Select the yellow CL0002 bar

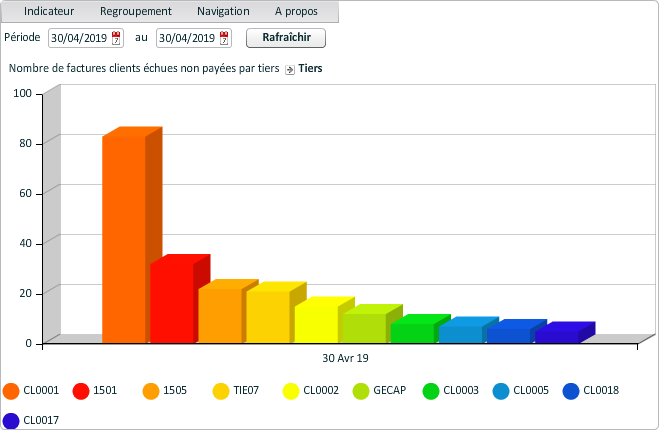click(x=316, y=324)
